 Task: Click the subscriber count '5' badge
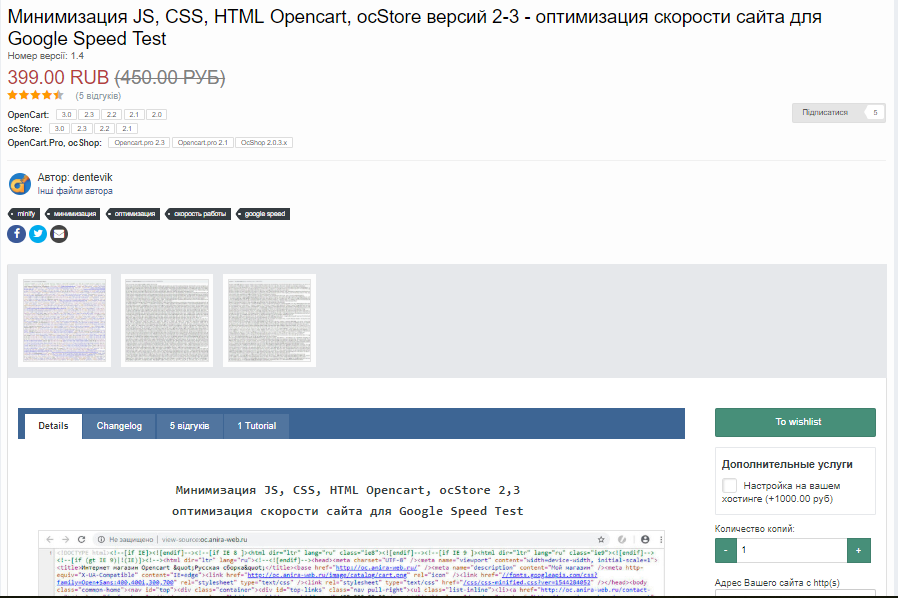coord(875,113)
